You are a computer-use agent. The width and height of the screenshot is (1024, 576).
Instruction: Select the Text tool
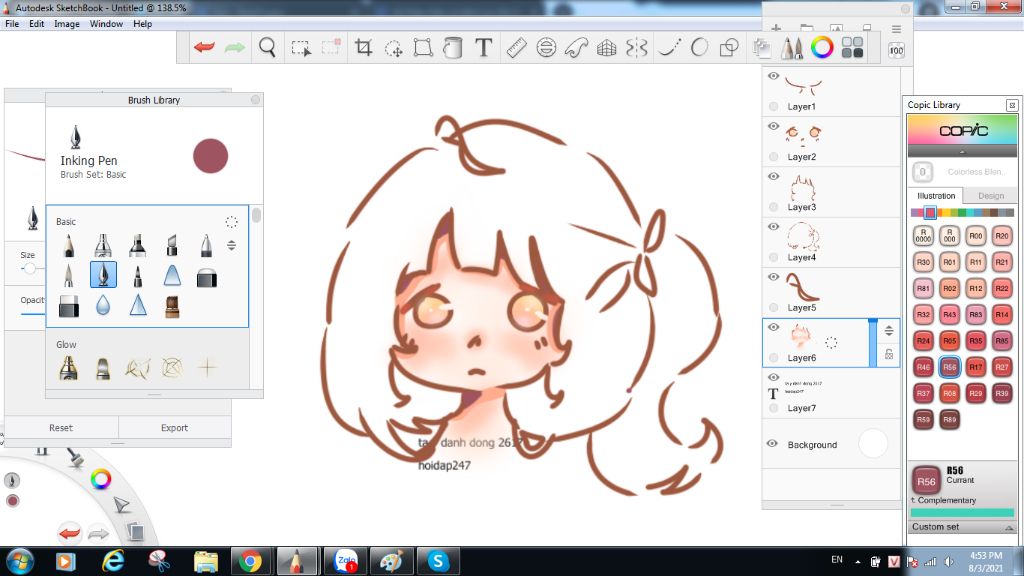(483, 48)
